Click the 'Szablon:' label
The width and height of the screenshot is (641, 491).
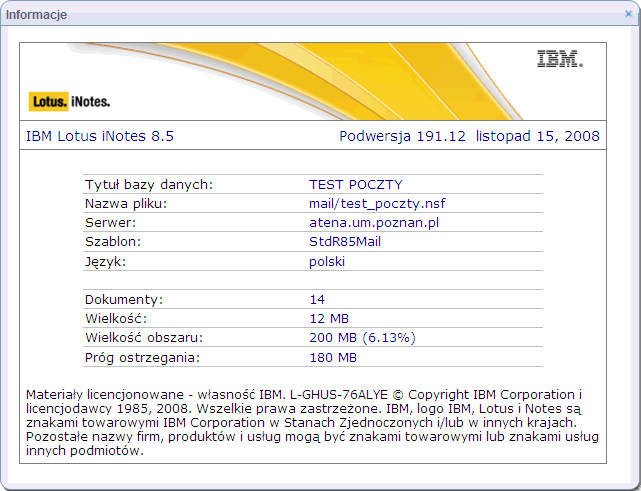pos(113,242)
